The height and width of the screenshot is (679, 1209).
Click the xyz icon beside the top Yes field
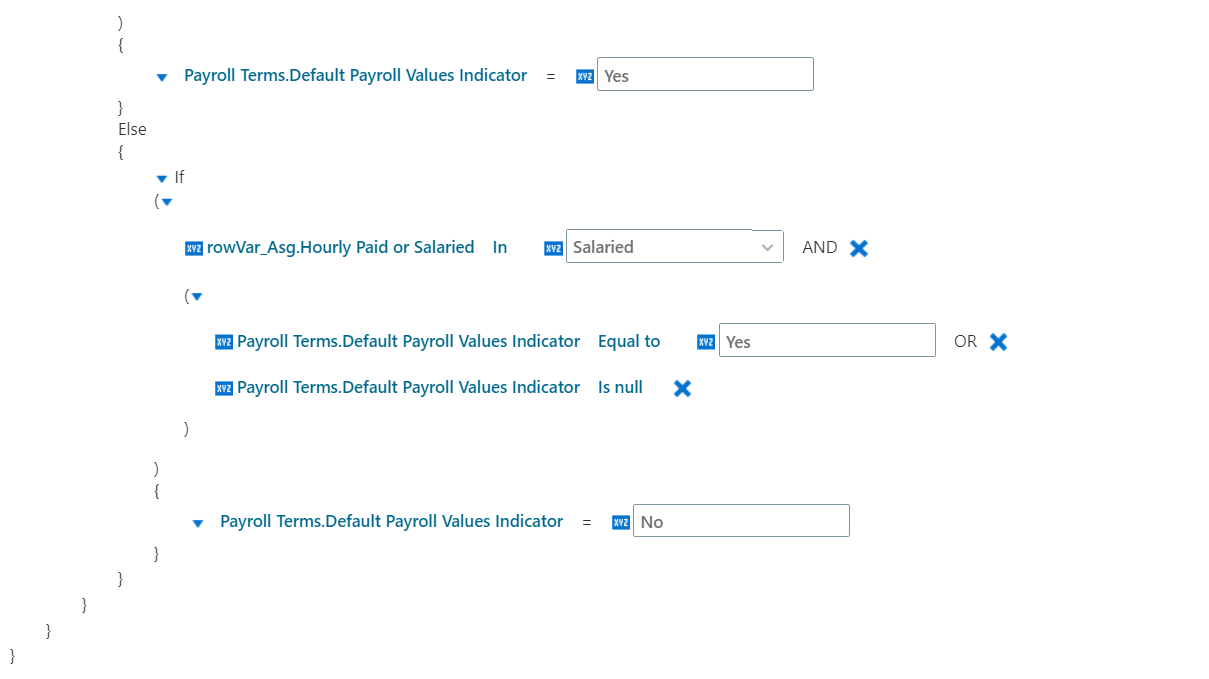(x=585, y=76)
